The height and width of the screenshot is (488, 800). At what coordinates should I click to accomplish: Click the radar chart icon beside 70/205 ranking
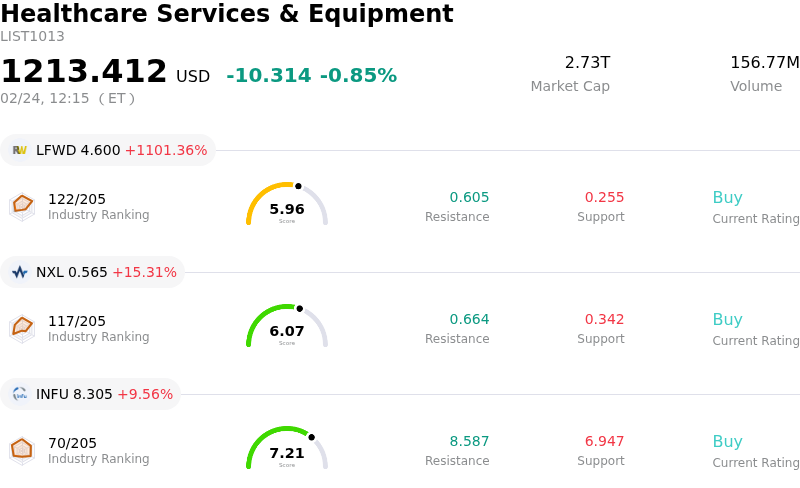tap(22, 449)
